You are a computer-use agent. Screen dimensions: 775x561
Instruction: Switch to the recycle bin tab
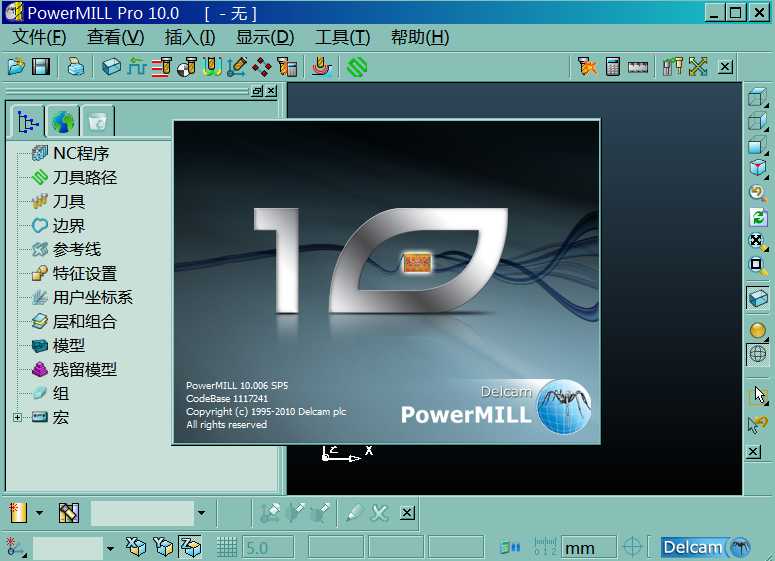(97, 122)
